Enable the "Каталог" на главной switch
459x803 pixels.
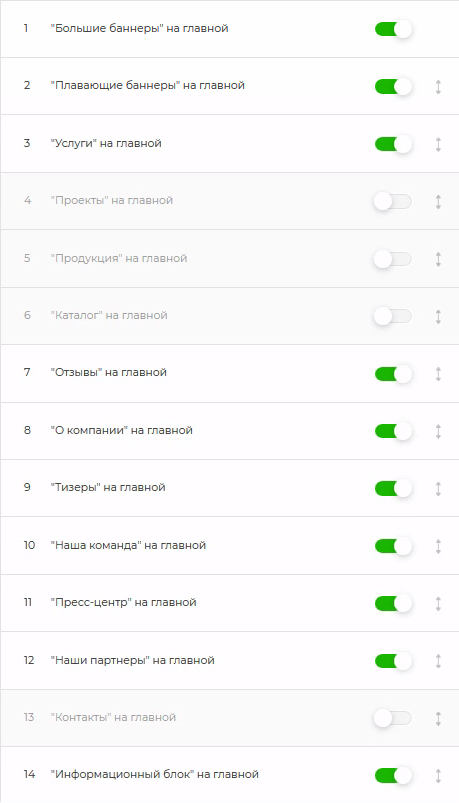[393, 316]
